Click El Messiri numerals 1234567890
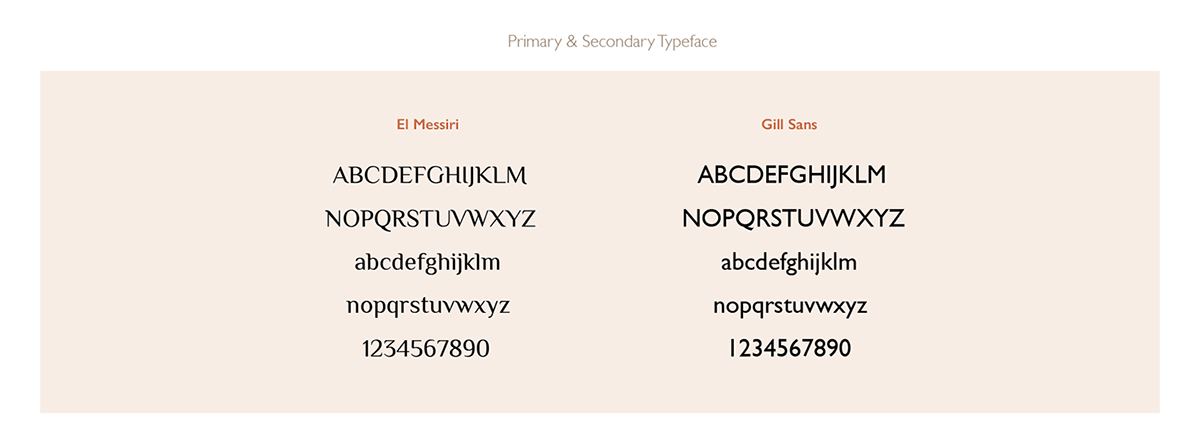 point(426,349)
